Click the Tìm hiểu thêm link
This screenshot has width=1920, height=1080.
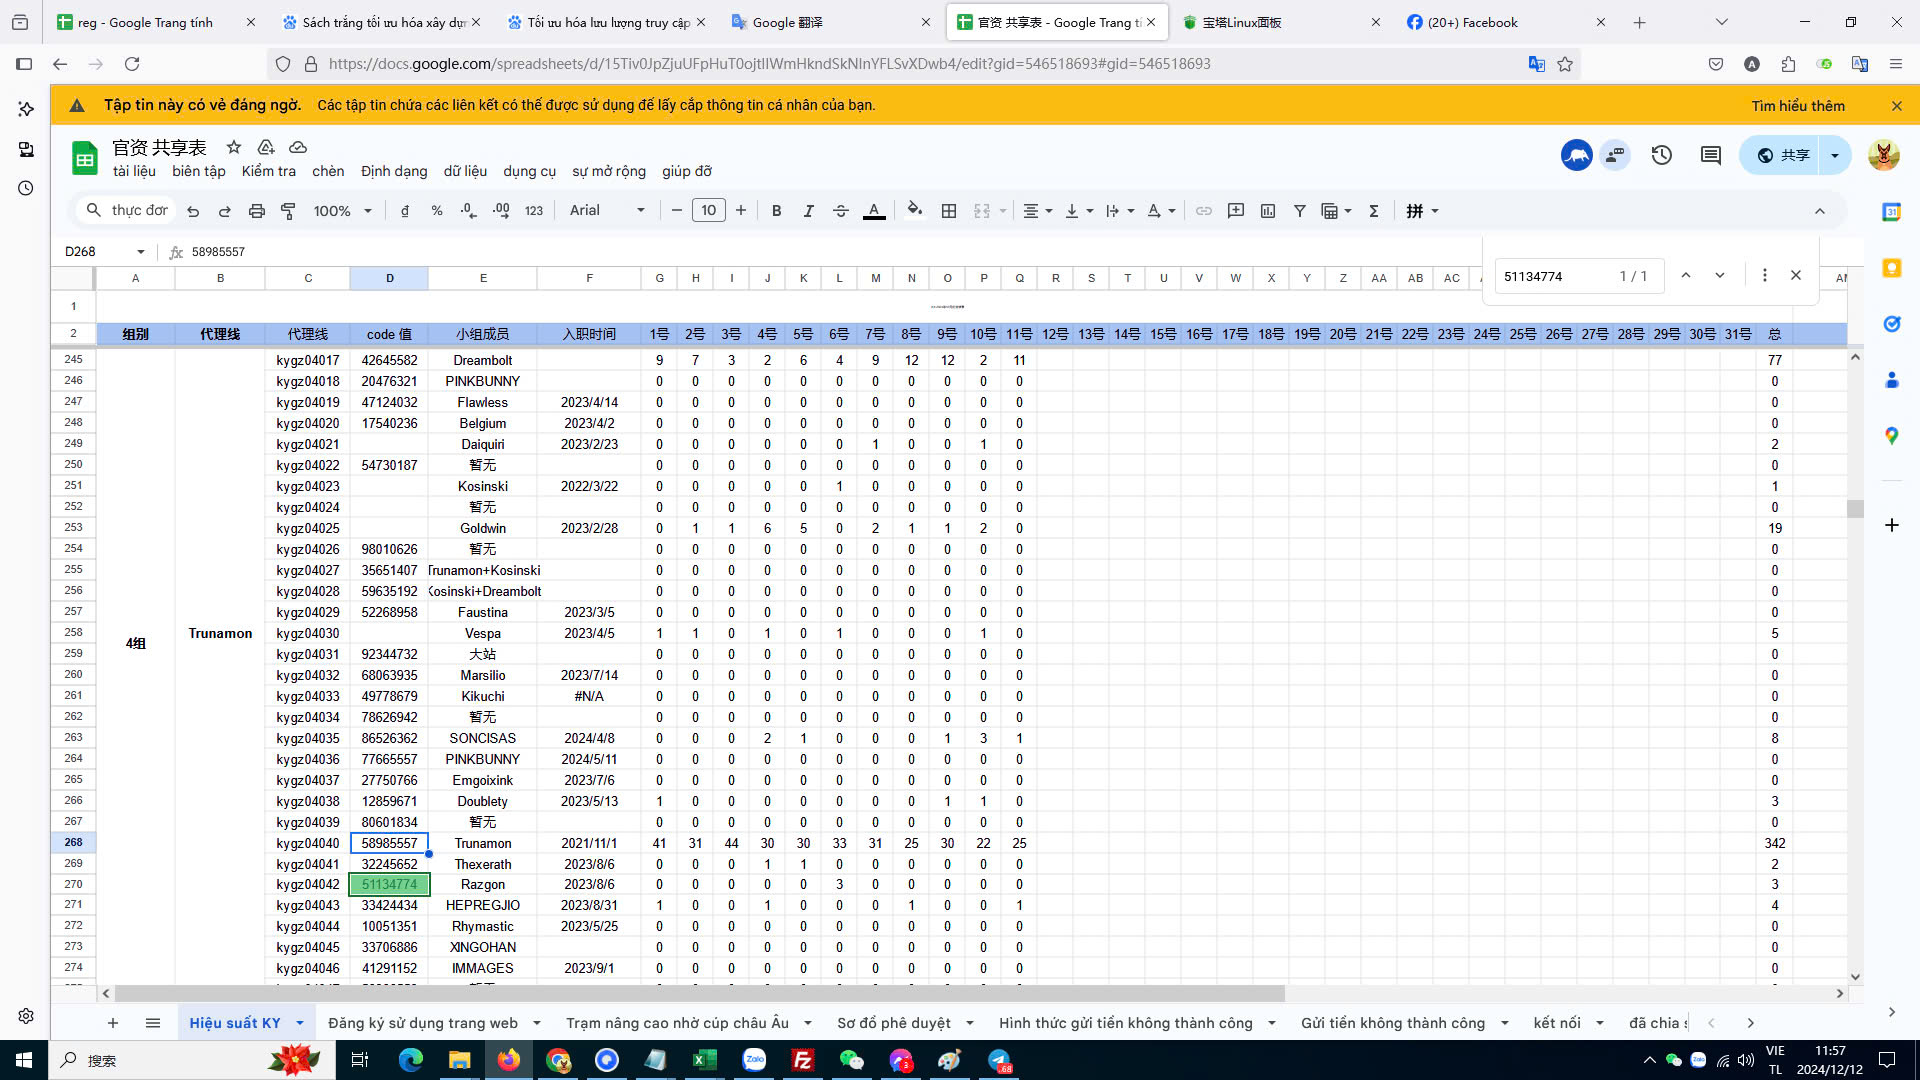click(x=1797, y=106)
